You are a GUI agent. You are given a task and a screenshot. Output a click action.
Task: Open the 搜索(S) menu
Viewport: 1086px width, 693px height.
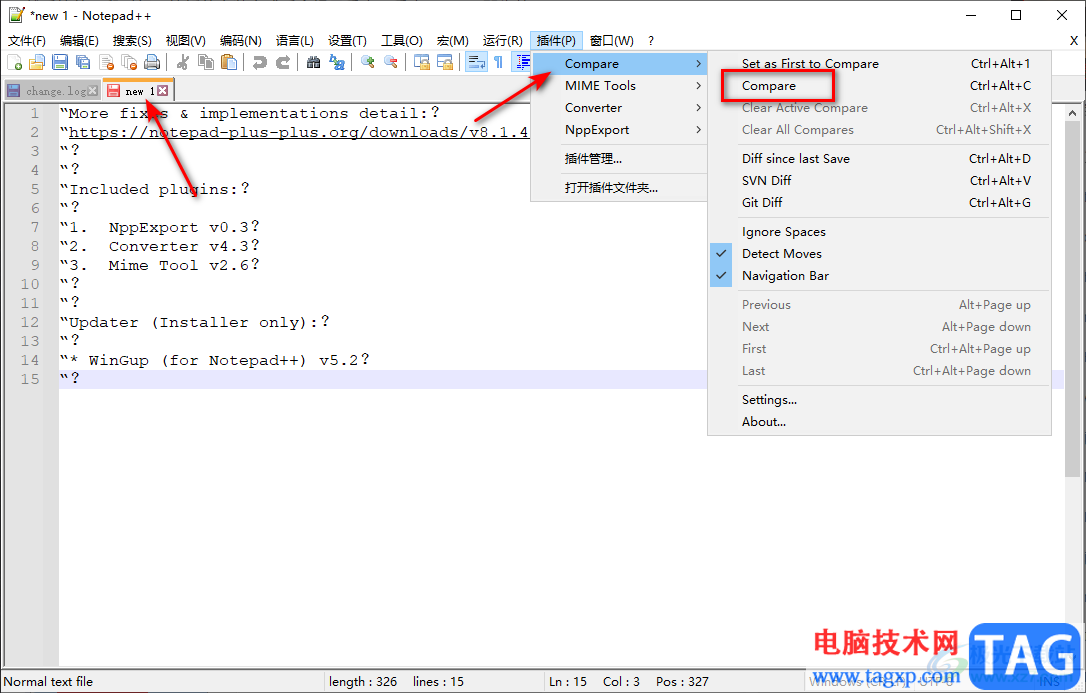(x=132, y=41)
